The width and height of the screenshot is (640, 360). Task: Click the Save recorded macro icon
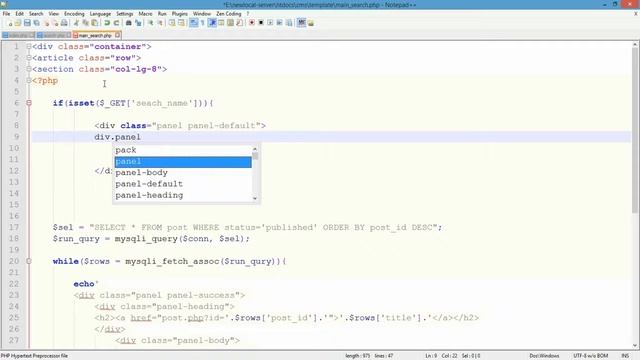(289, 23)
